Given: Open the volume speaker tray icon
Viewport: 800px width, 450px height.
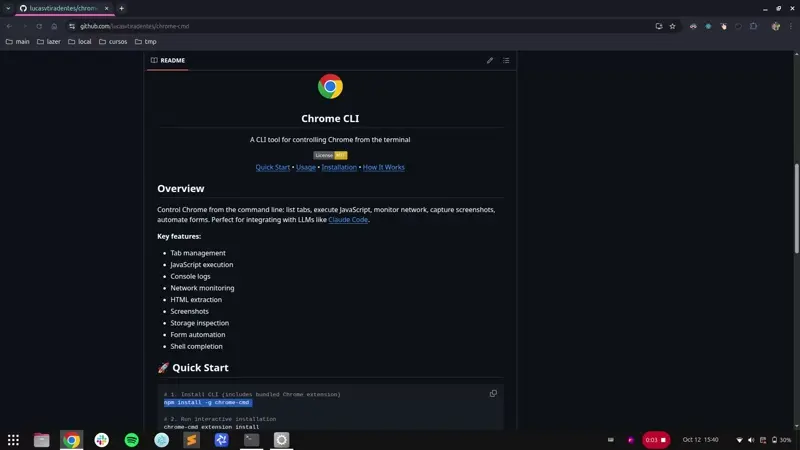Looking at the screenshot, I should click(751, 440).
